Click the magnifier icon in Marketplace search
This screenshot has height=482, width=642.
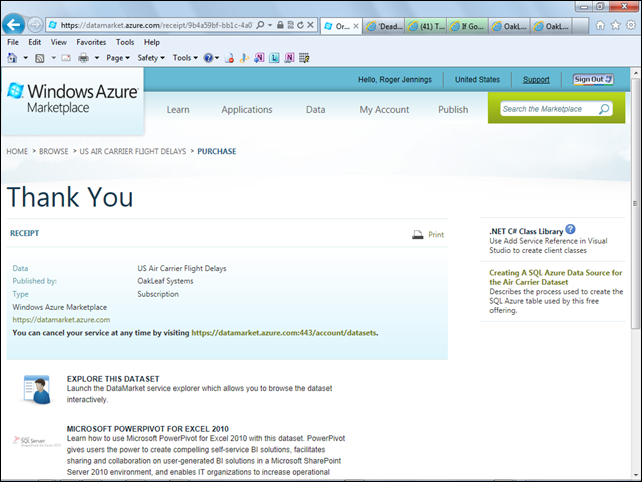604,109
